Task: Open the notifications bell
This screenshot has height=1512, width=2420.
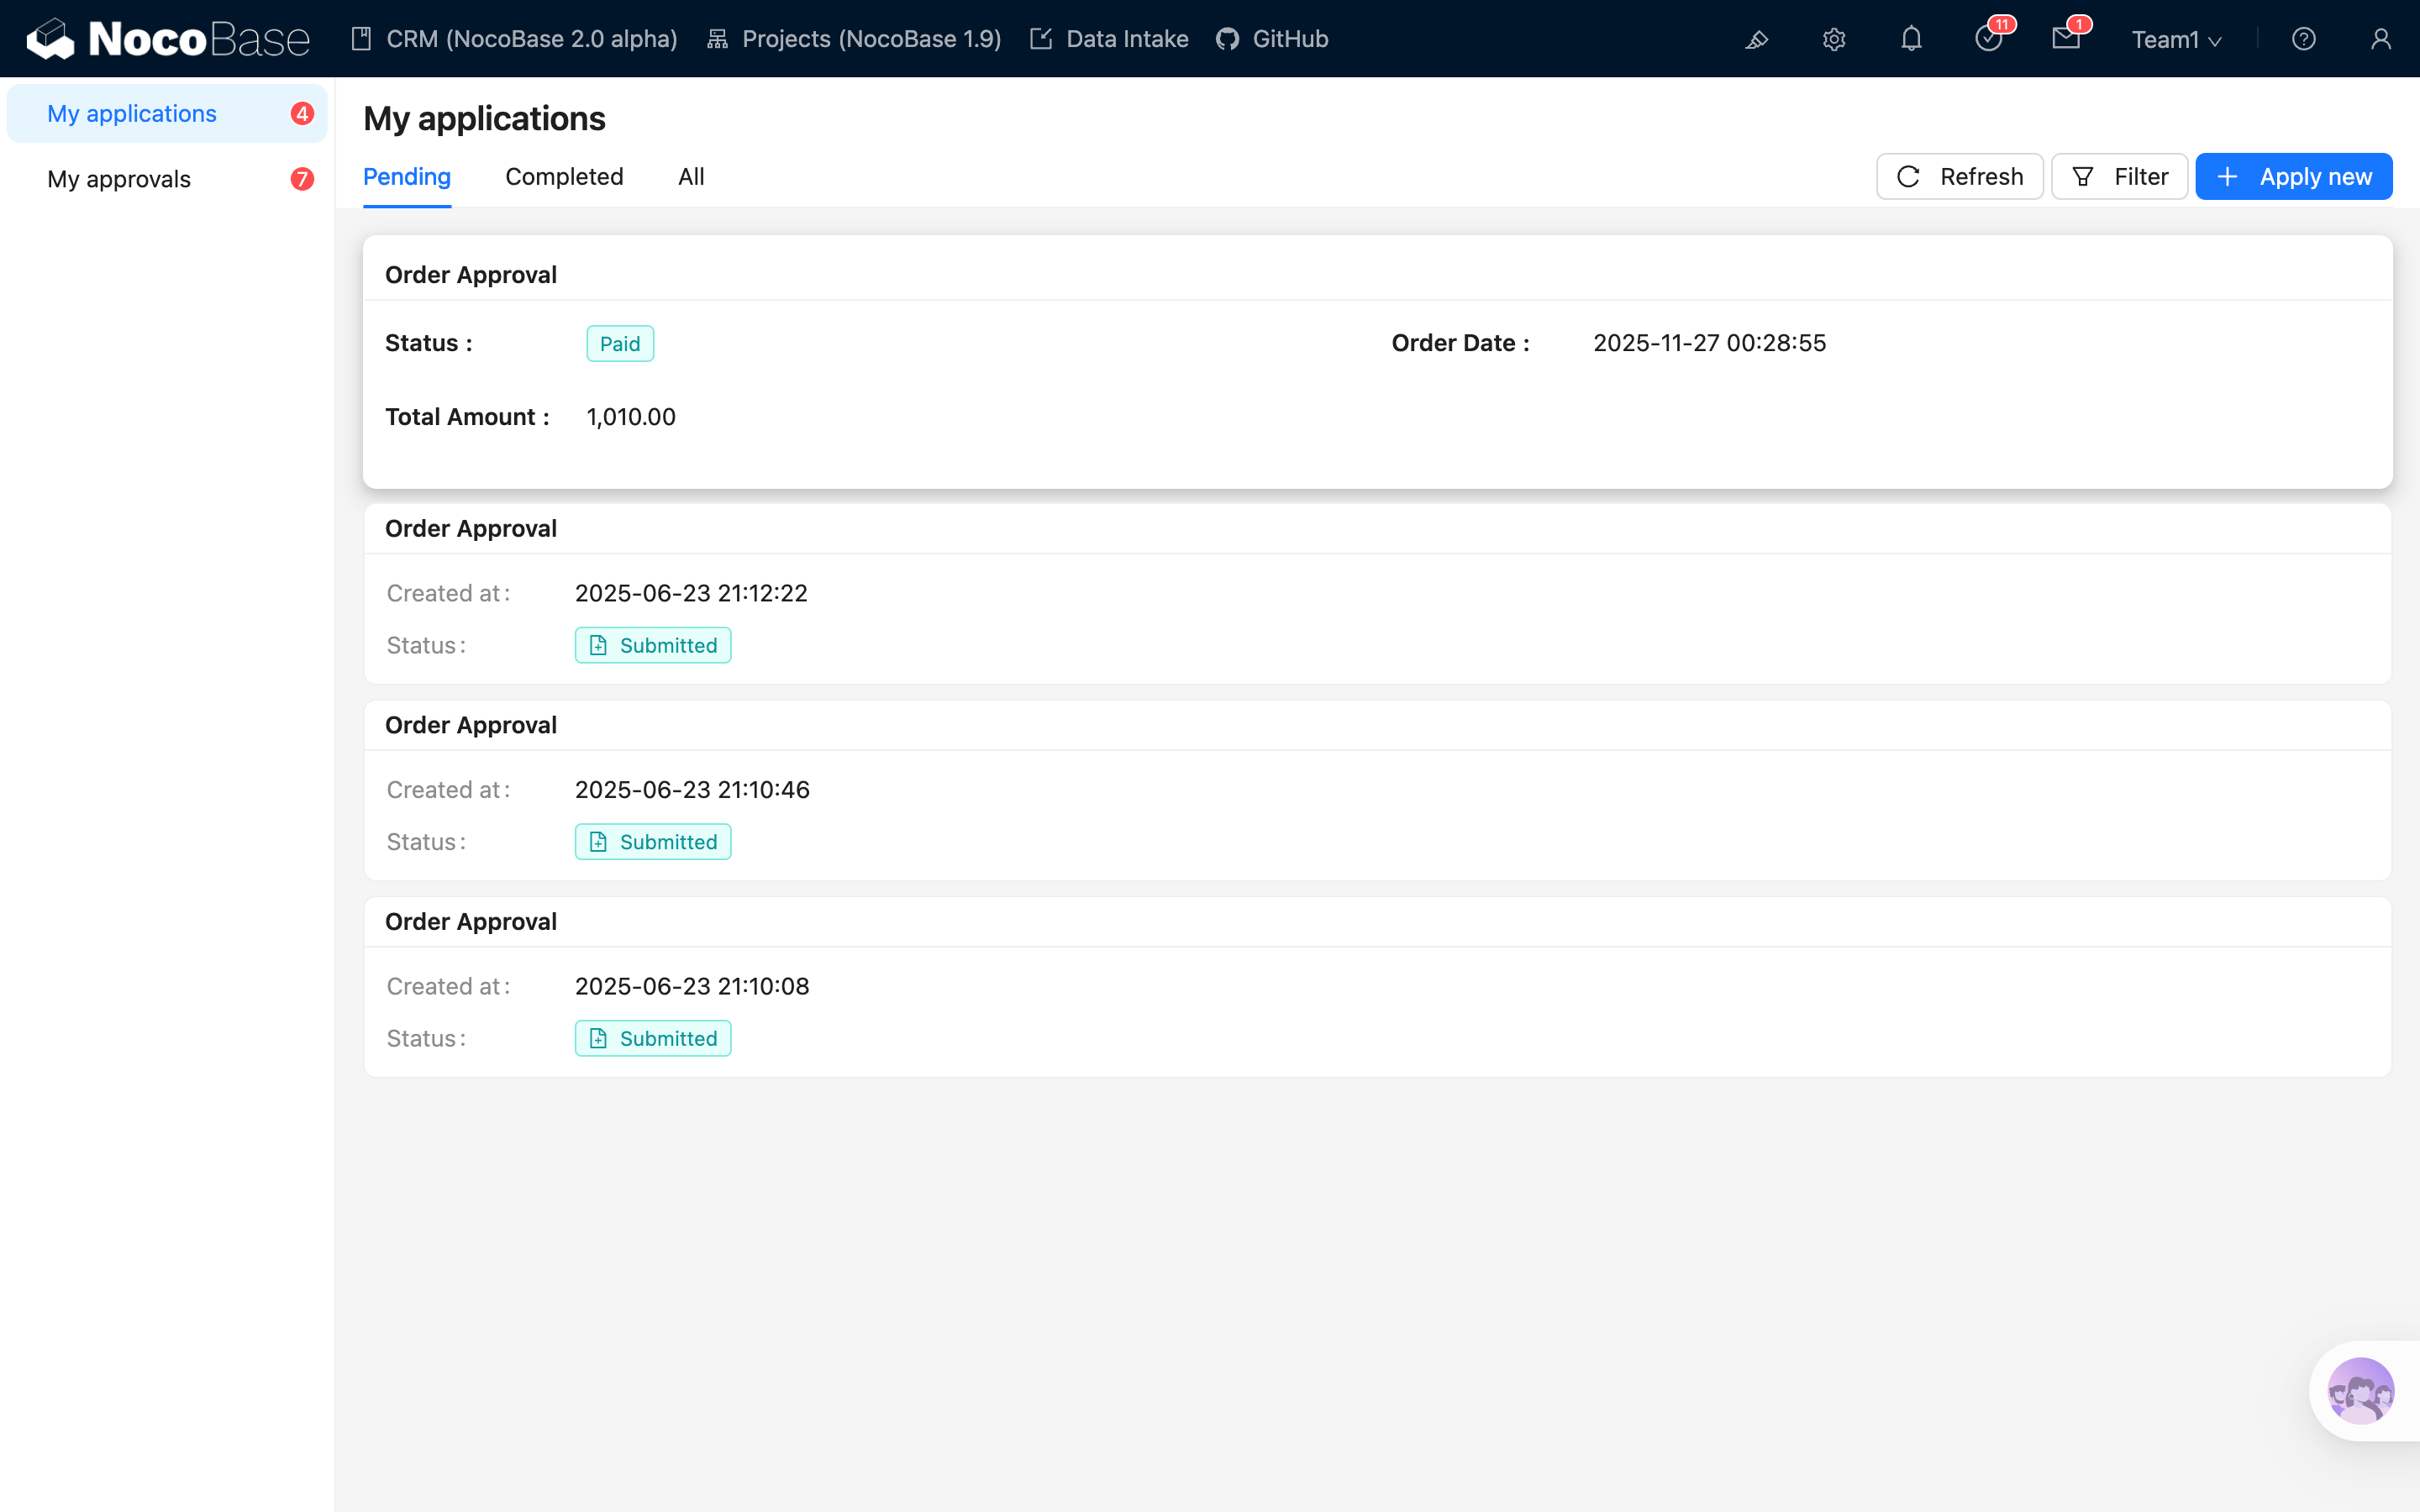Action: [1911, 39]
